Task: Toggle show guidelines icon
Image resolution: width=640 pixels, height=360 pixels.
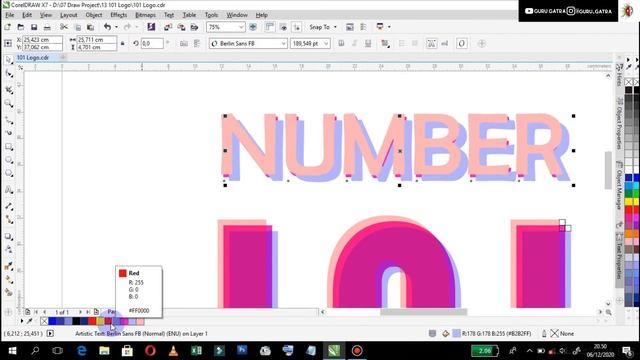Action: tap(297, 27)
